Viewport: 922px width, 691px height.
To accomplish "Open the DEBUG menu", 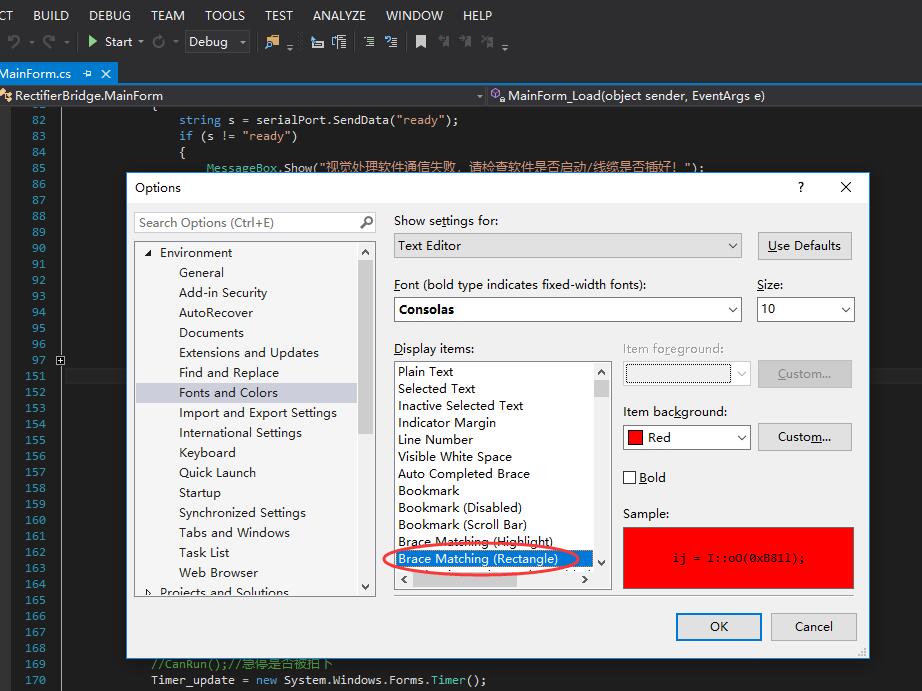I will (110, 15).
